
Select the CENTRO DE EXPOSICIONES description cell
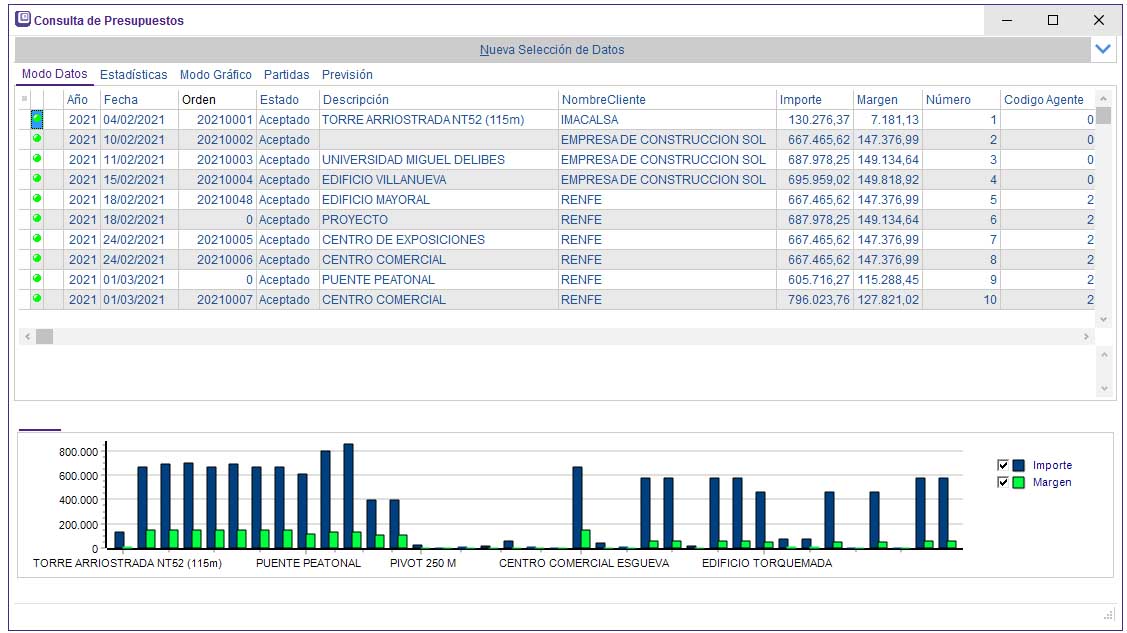point(403,239)
